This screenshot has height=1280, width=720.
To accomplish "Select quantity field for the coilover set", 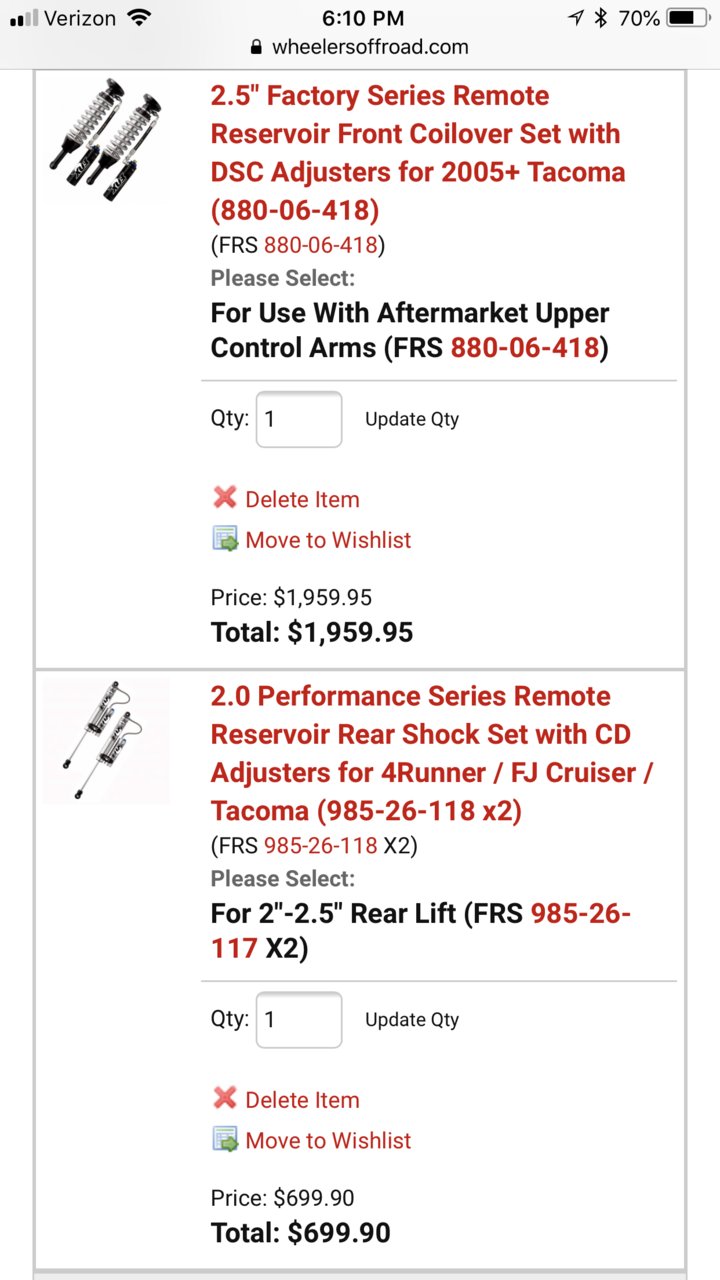I will pos(299,419).
